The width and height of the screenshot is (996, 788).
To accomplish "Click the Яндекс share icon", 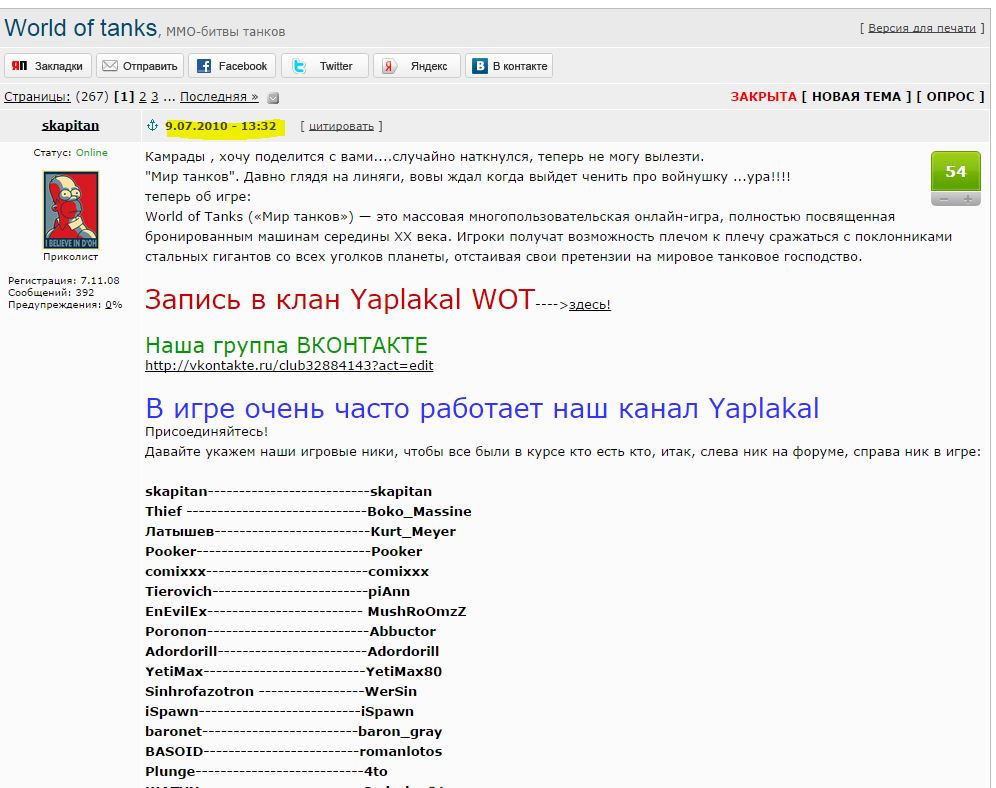I will click(x=389, y=65).
